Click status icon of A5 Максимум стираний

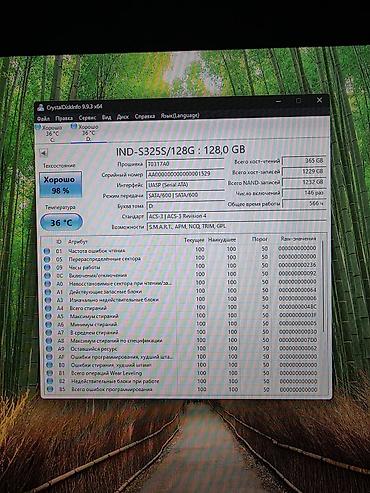(48, 317)
